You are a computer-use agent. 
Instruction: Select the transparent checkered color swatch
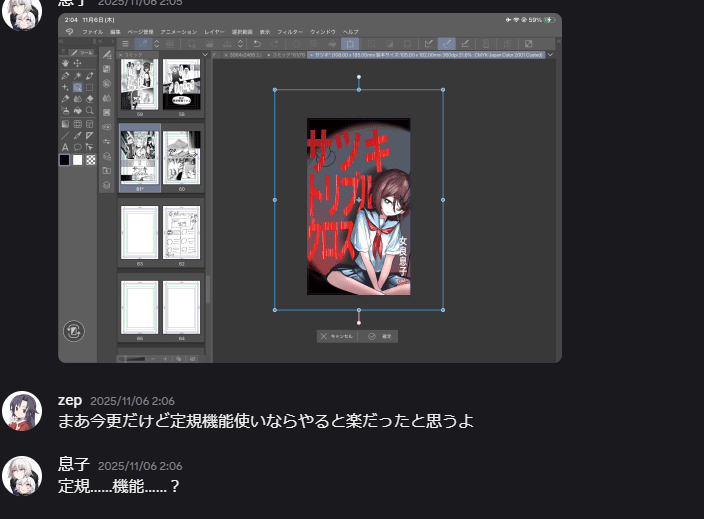coord(91,160)
